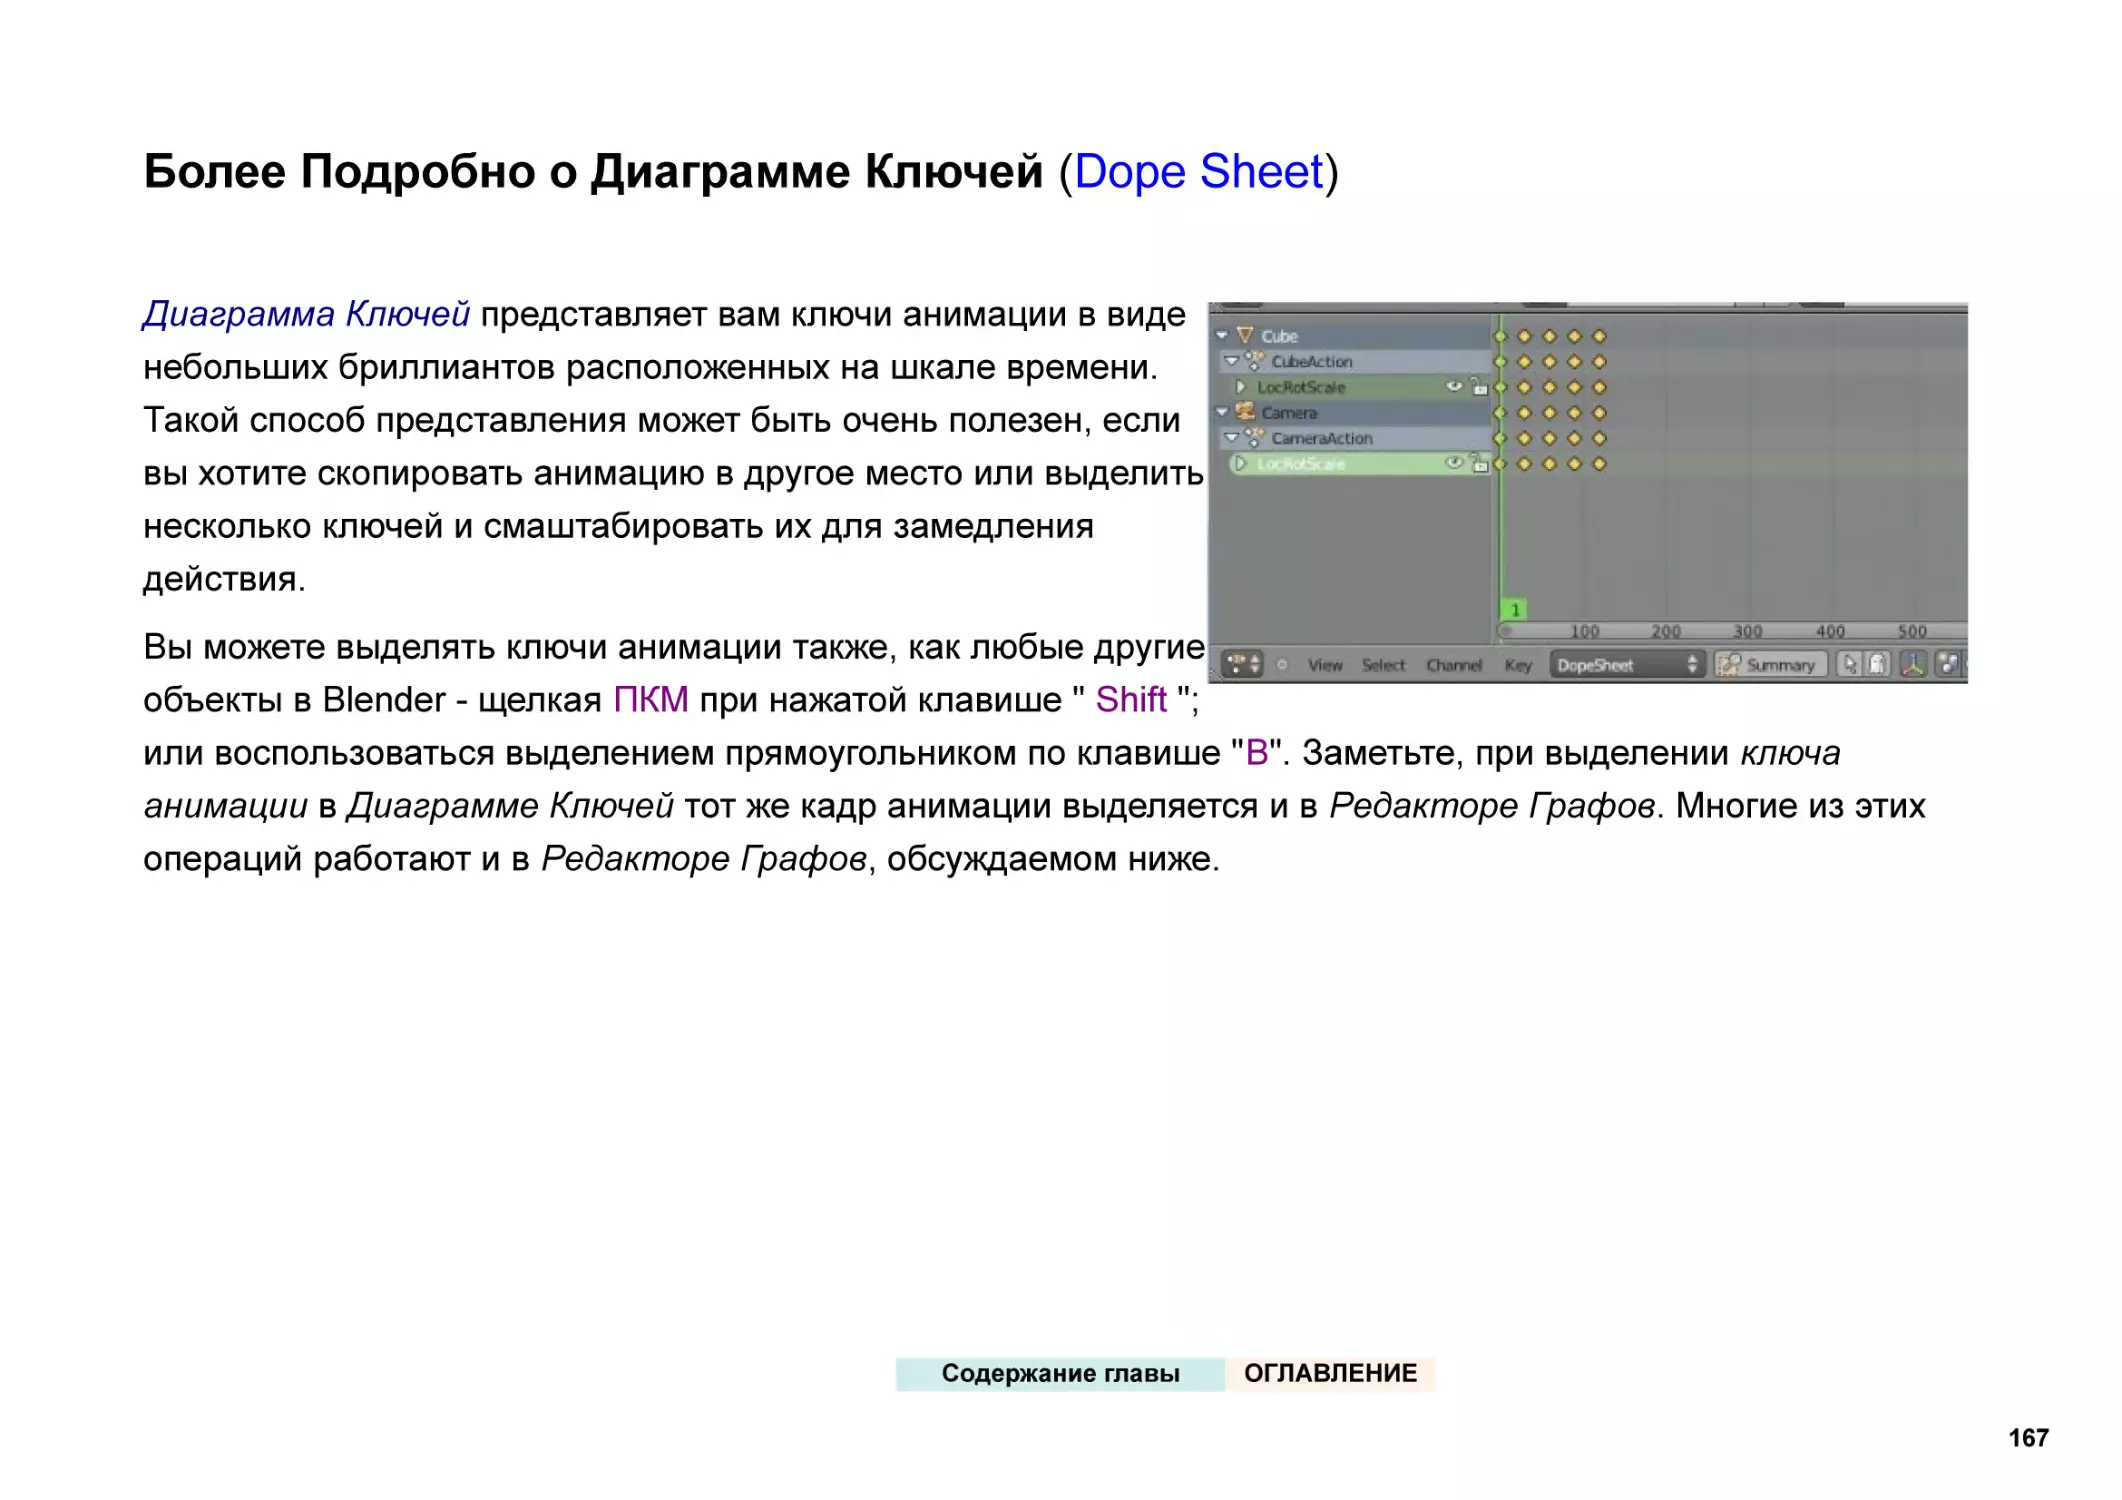Click frame 400 on the timeline ruler
2122x1500 pixels.
pyautogui.click(x=1830, y=631)
